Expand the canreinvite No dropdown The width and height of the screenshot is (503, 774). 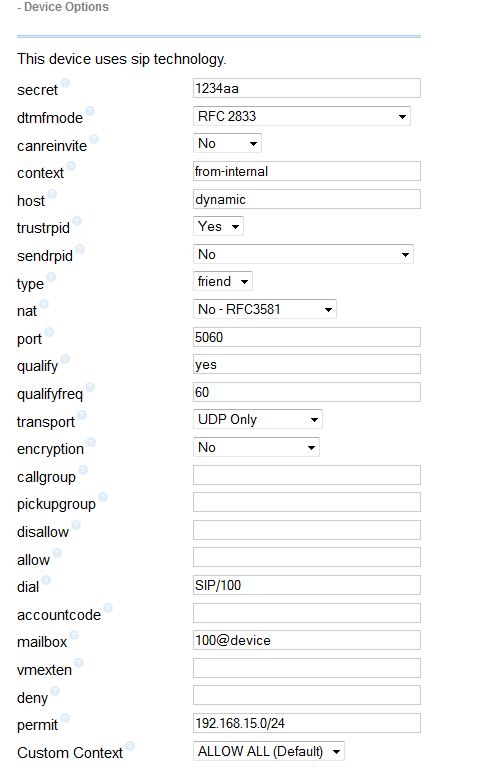pyautogui.click(x=227, y=144)
